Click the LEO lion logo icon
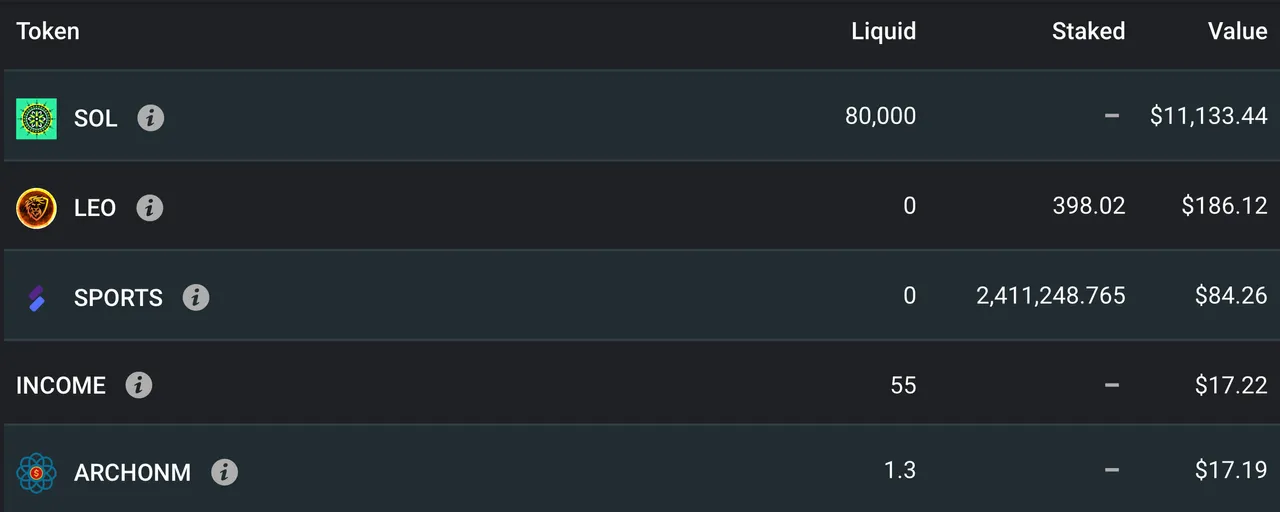1280x512 pixels. [x=36, y=208]
